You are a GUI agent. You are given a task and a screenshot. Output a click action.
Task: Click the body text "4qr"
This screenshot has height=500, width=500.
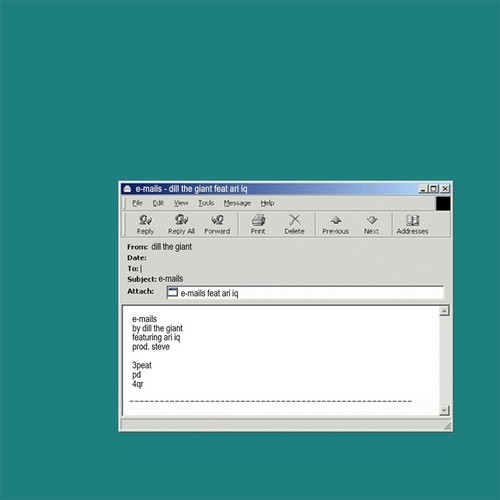point(138,384)
